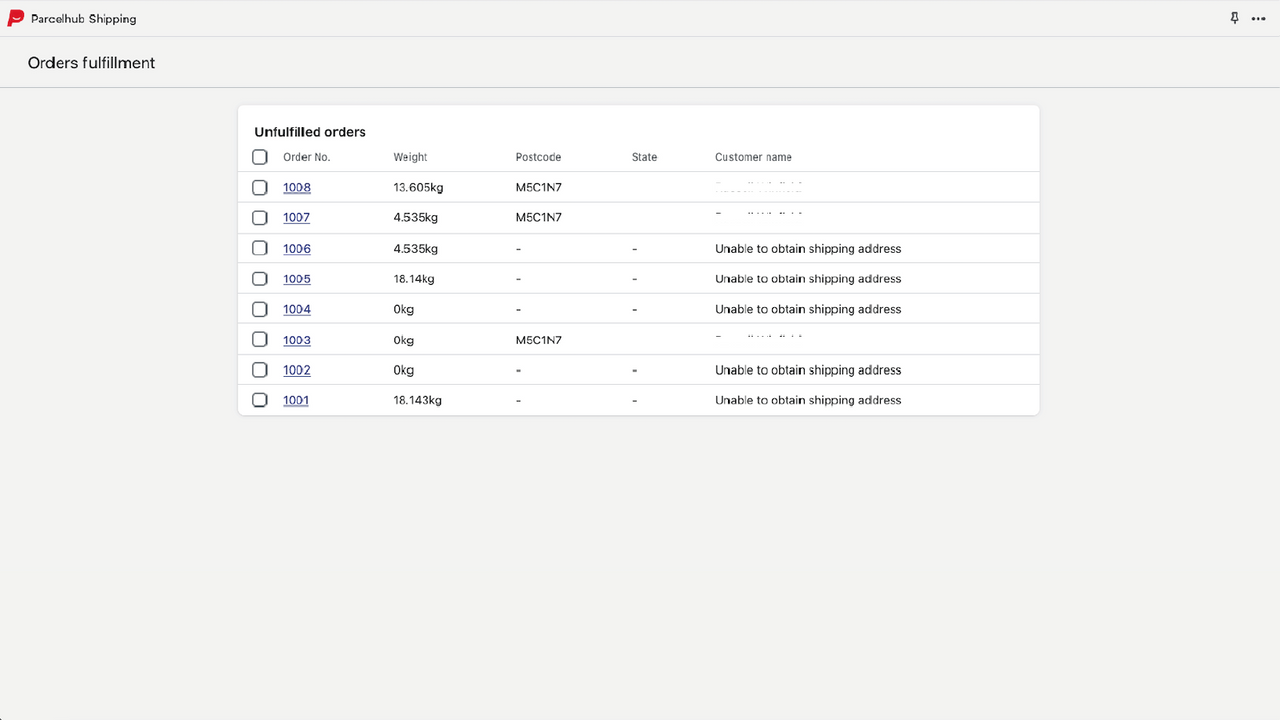
Task: Click the Postcode column header
Action: tap(538, 157)
